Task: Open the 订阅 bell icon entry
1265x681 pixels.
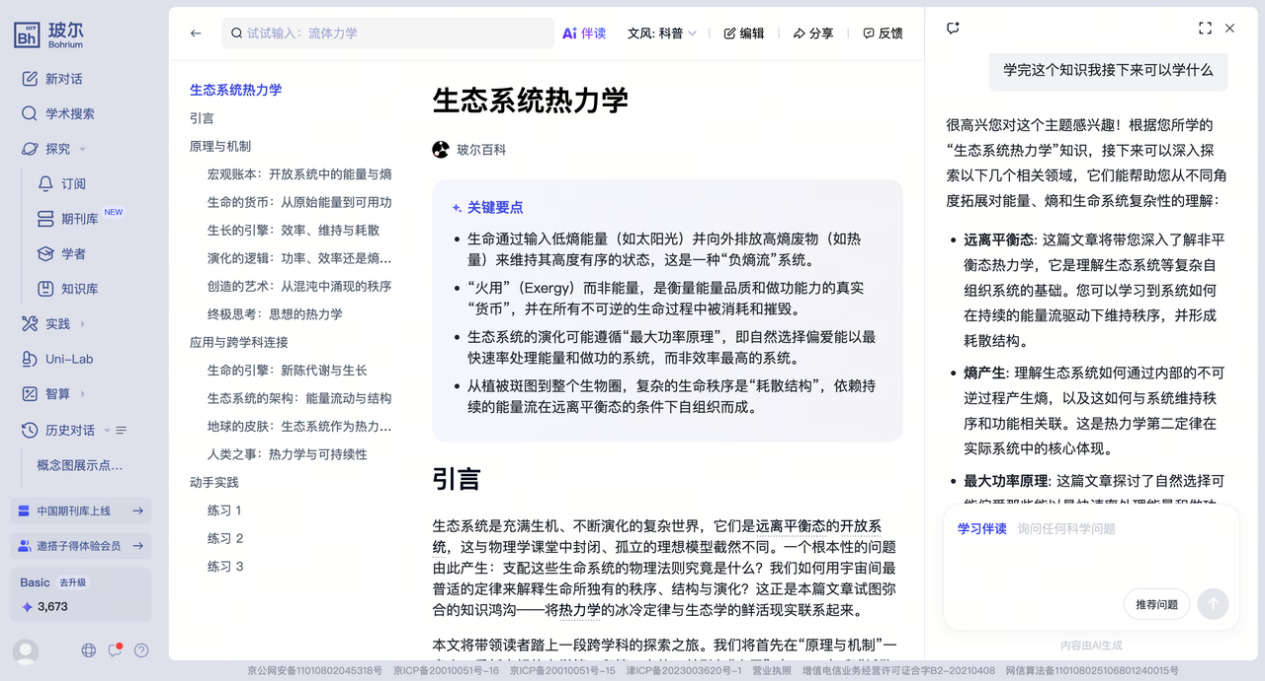Action: pyautogui.click(x=46, y=184)
